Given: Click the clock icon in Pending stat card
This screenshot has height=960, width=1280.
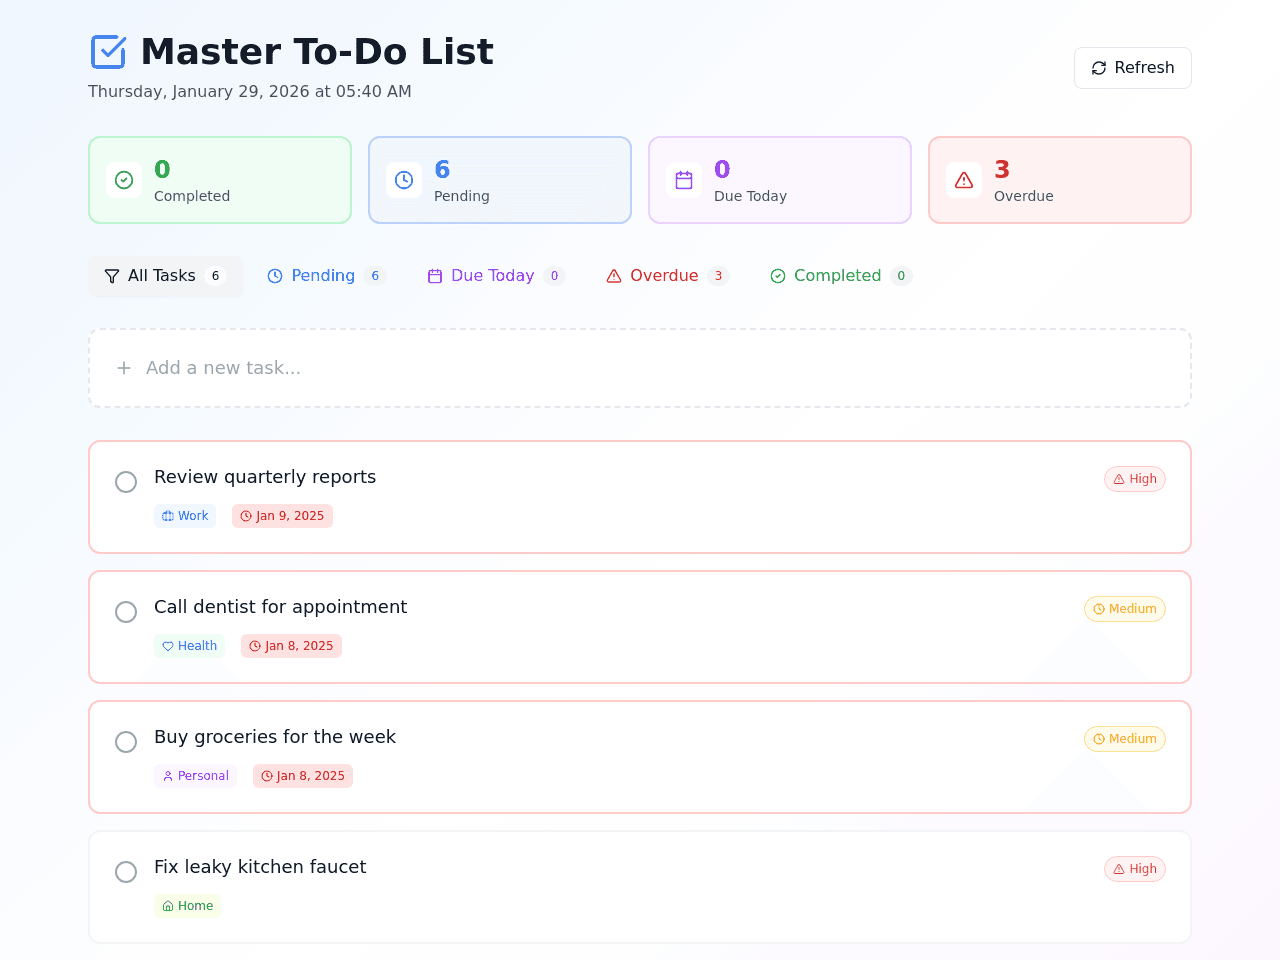Looking at the screenshot, I should (404, 180).
